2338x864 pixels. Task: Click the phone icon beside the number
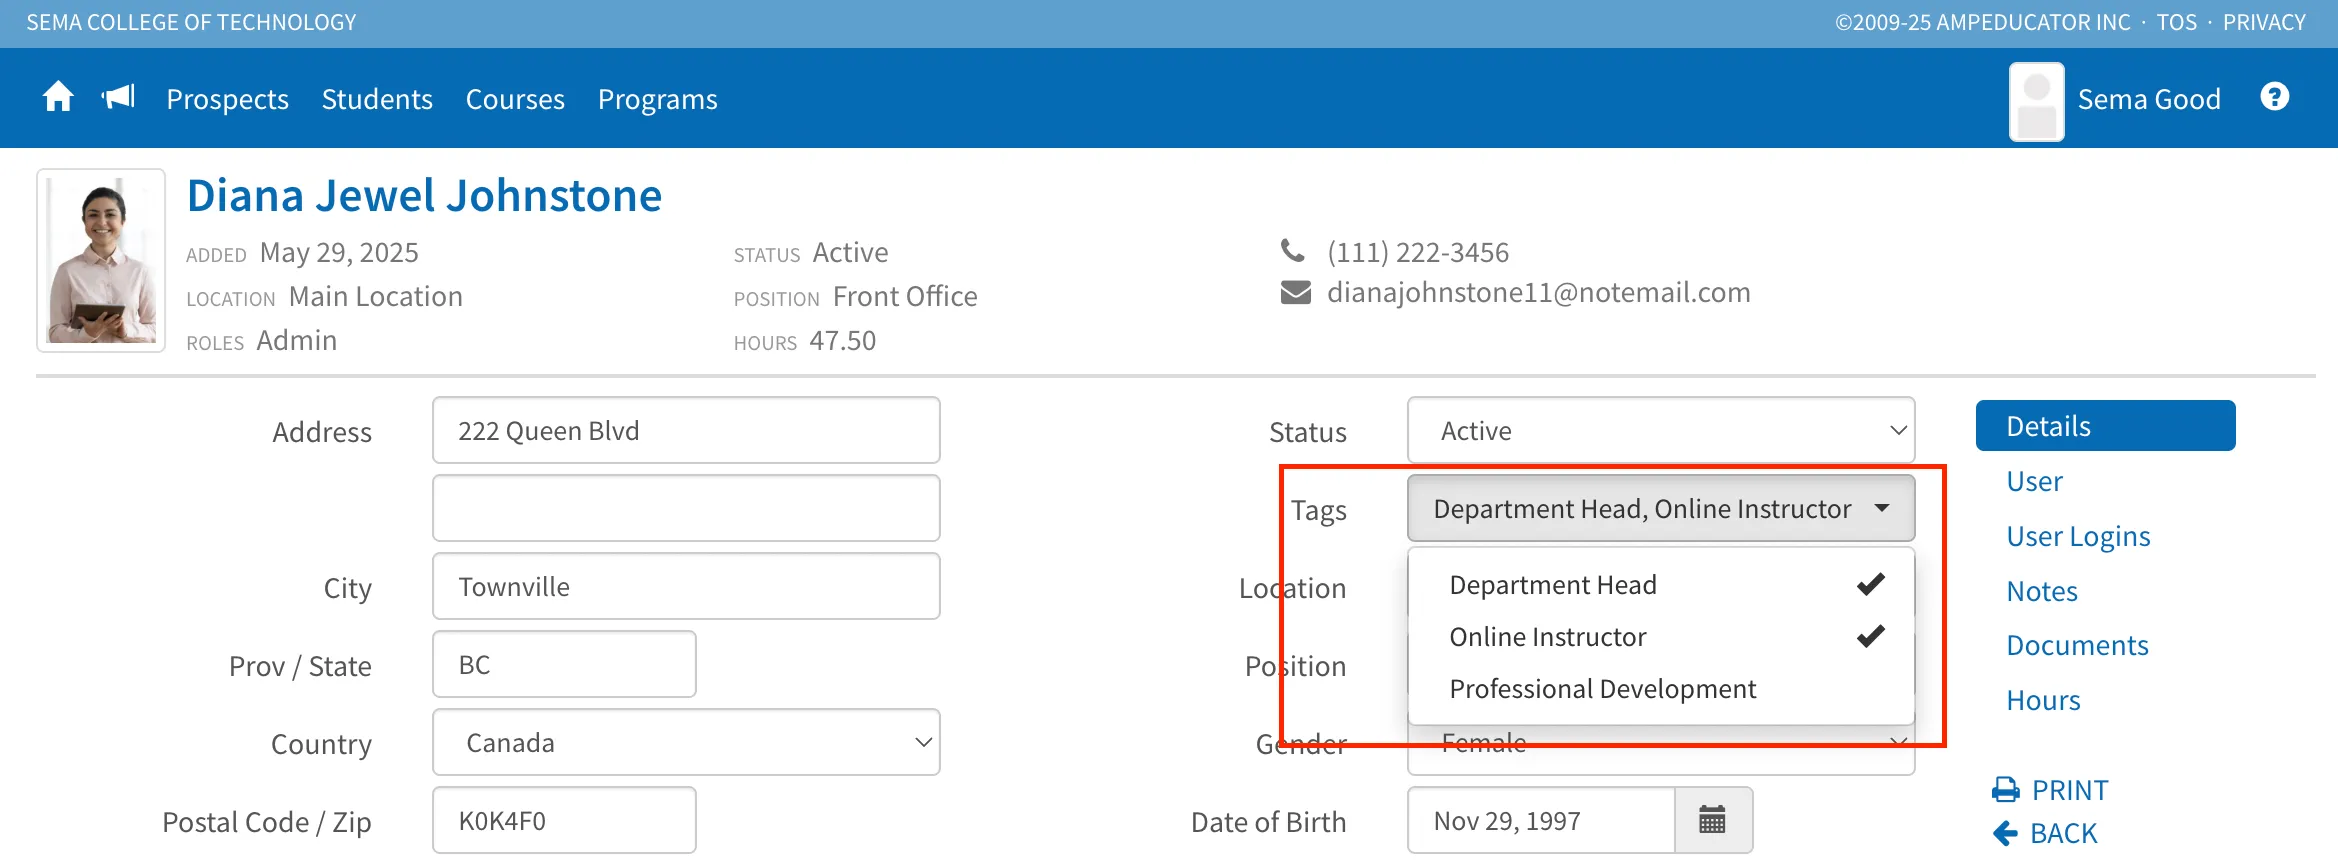click(1293, 250)
